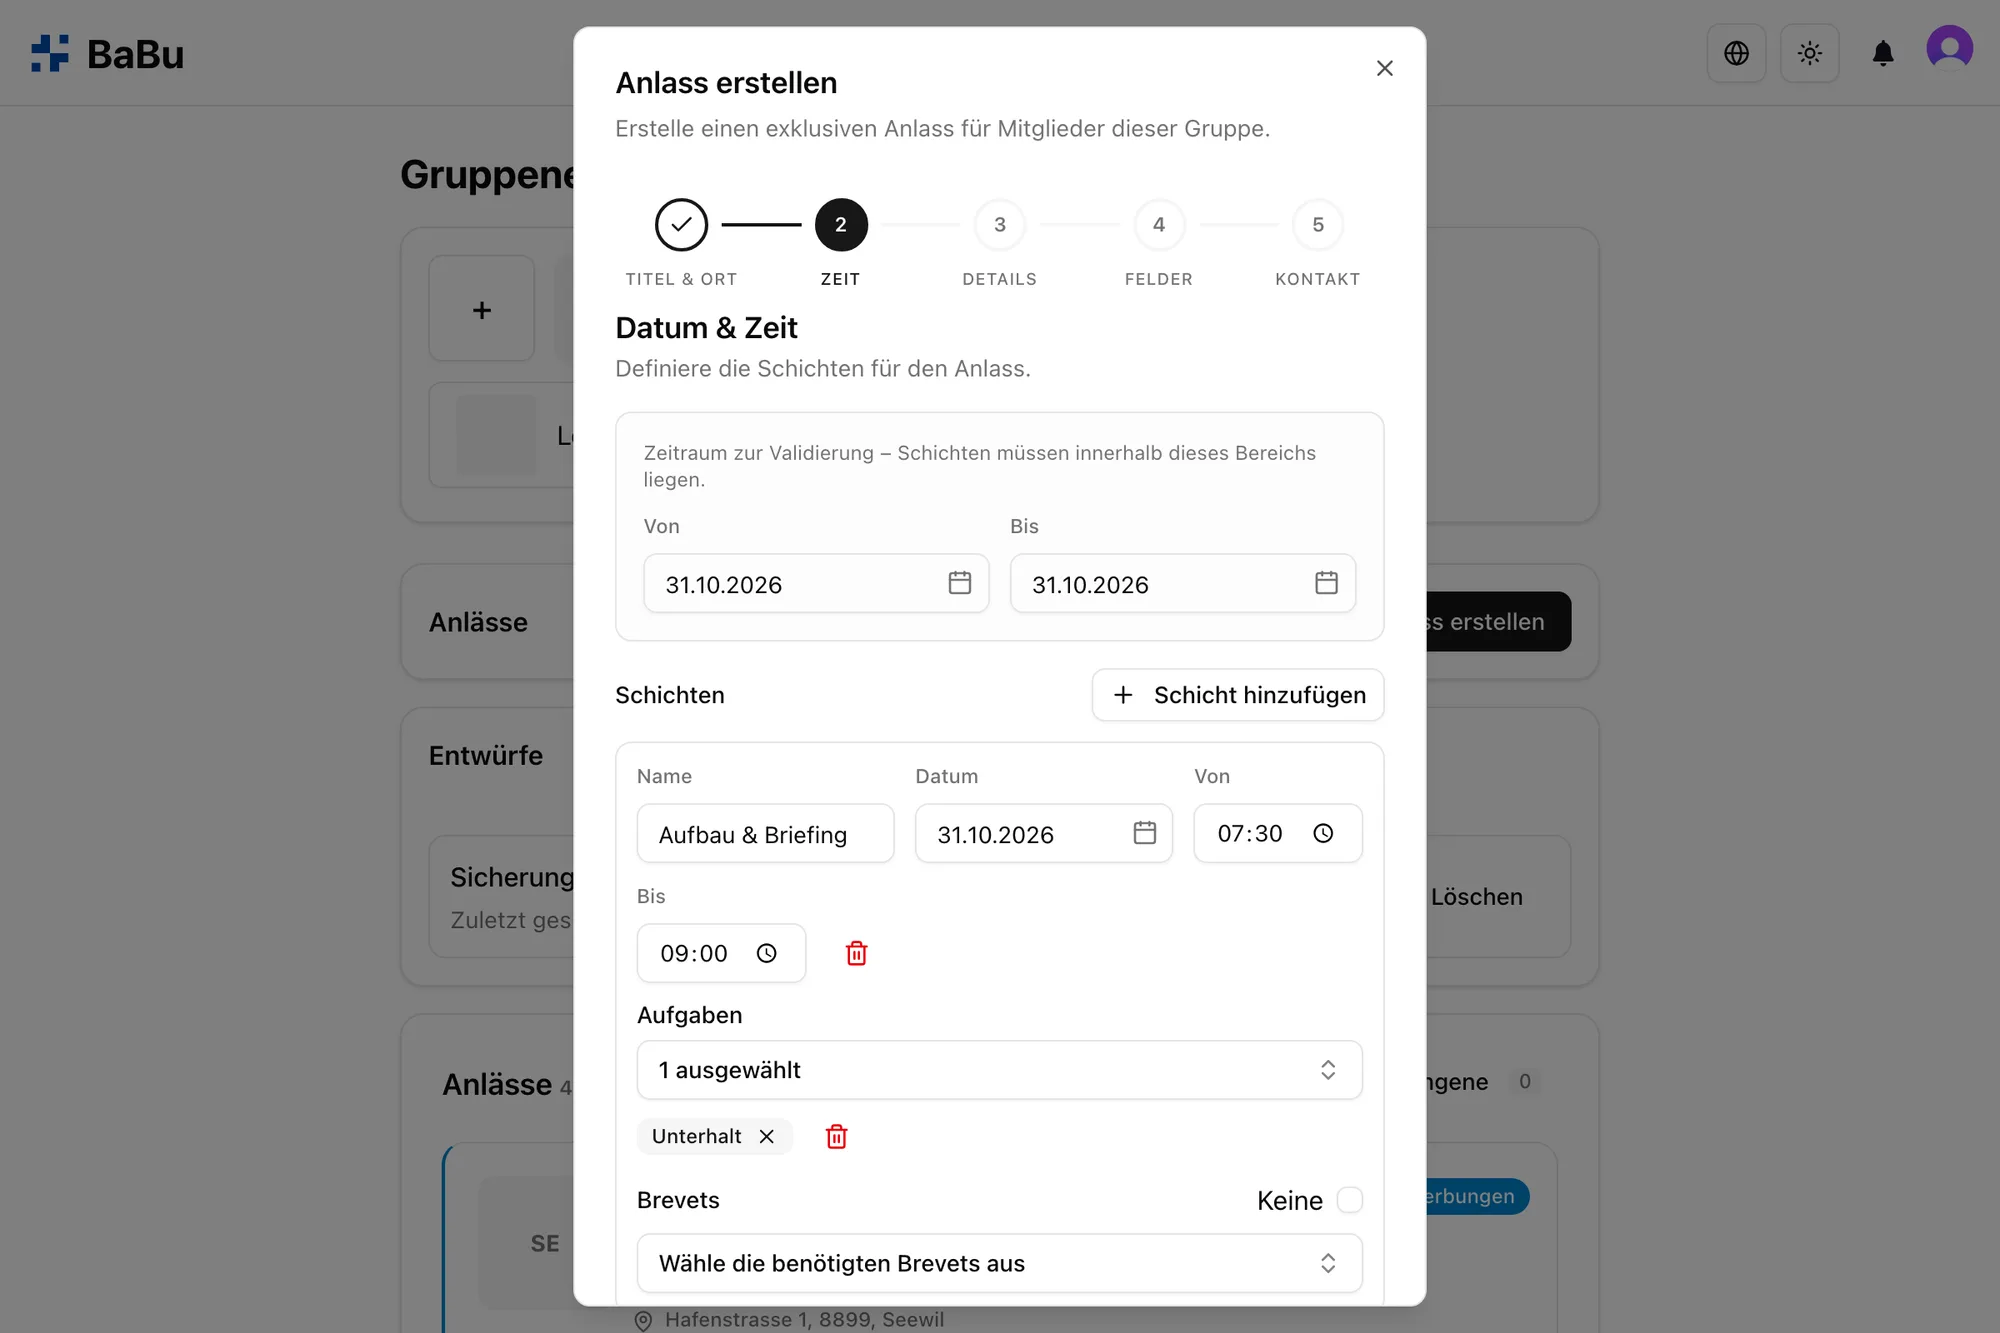Open calendar picker in validation Von field
2000x1333 pixels.
[959, 583]
